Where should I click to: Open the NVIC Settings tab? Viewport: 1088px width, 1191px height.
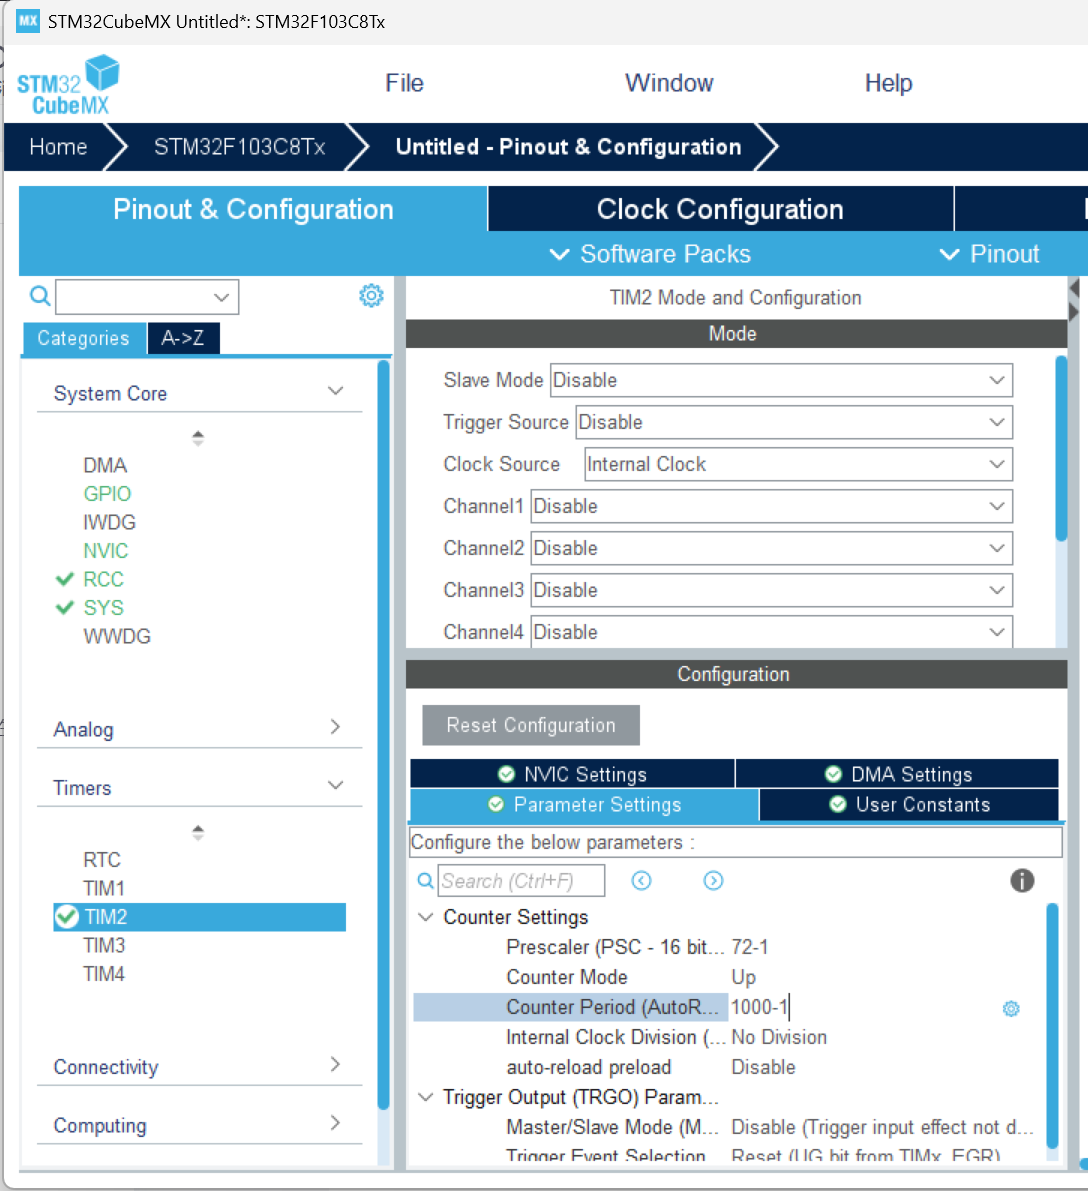pyautogui.click(x=572, y=774)
